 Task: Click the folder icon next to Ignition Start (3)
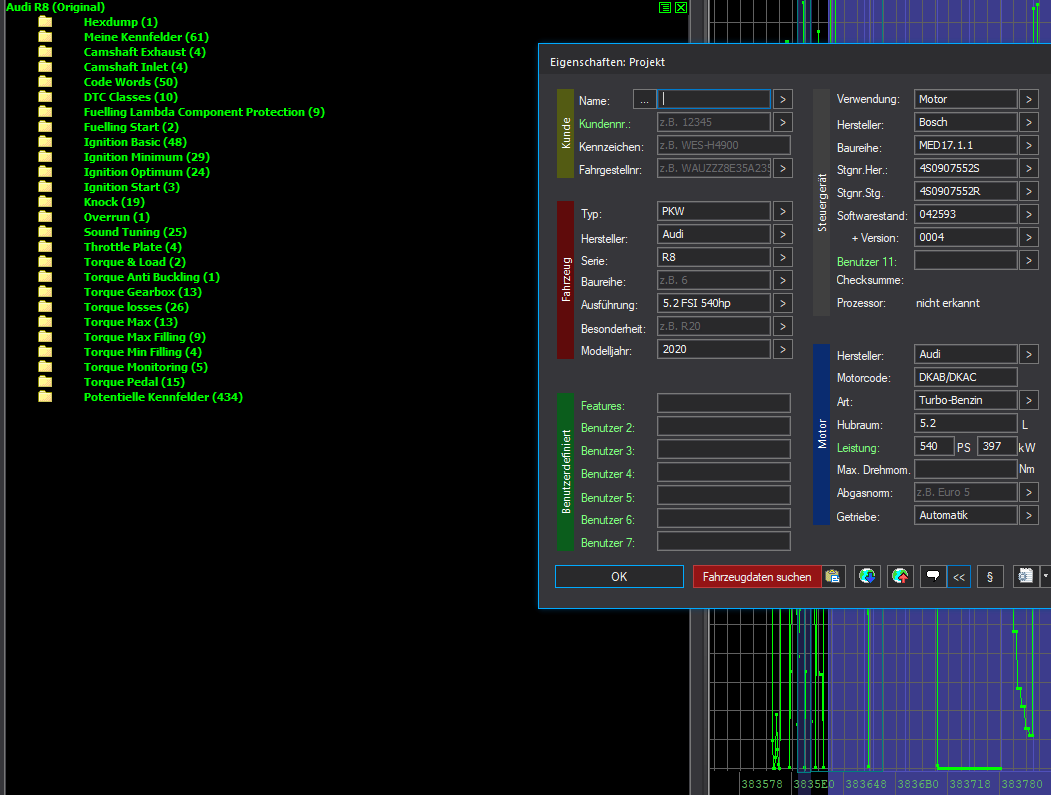(45, 186)
